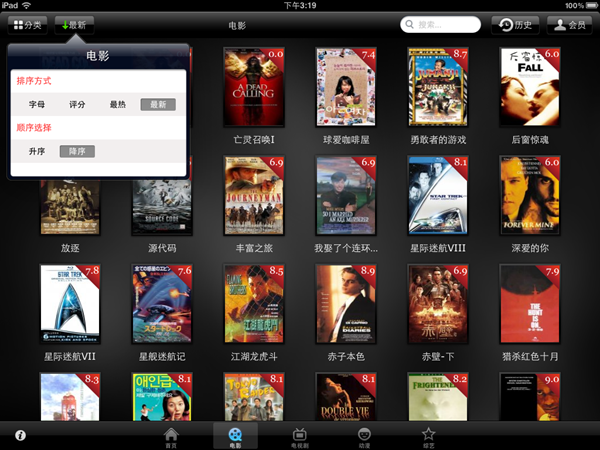Click the title text 江湖龙虎斗
This screenshot has height=450, width=600.
[x=254, y=357]
